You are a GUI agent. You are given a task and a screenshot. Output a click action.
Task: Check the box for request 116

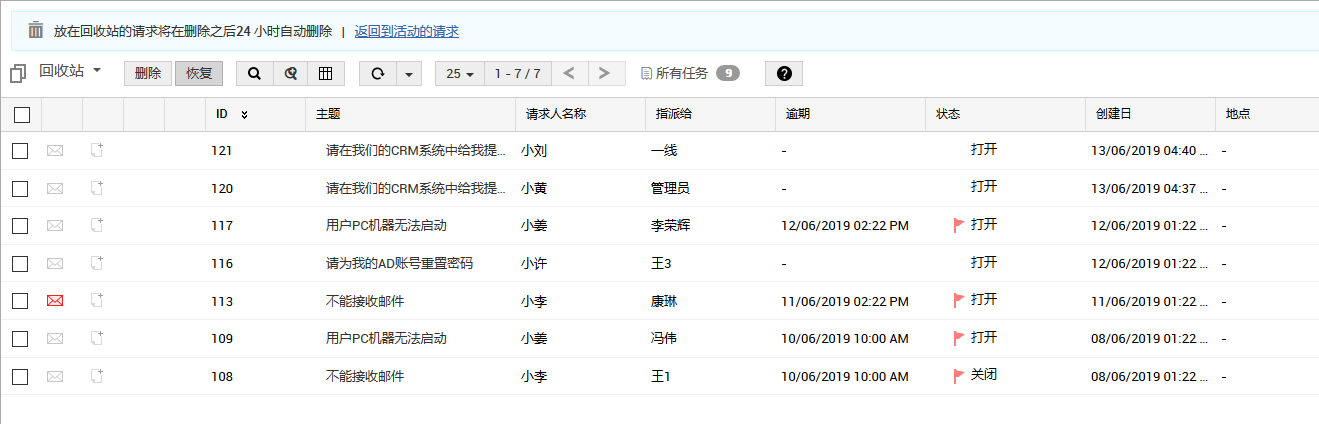pos(20,263)
